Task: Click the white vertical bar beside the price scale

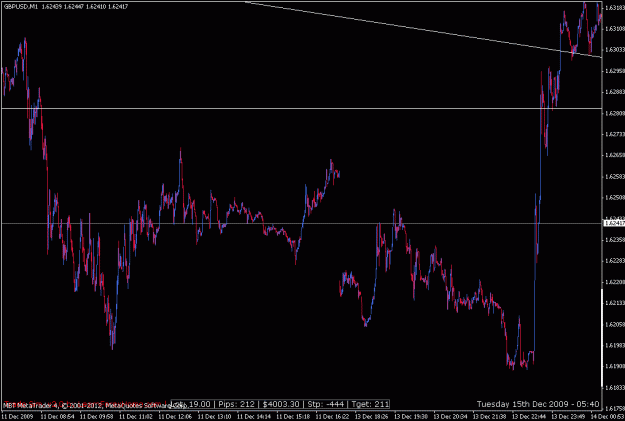Action: pyautogui.click(x=602, y=338)
